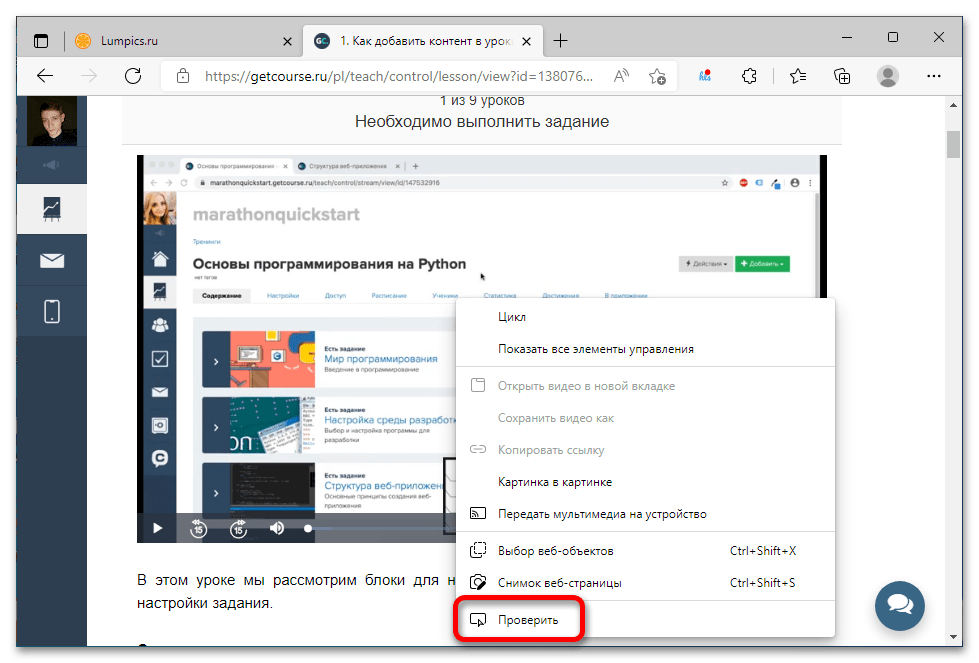The height and width of the screenshot is (663, 979).
Task: Open the messages envelope icon in sidebar
Action: [52, 260]
